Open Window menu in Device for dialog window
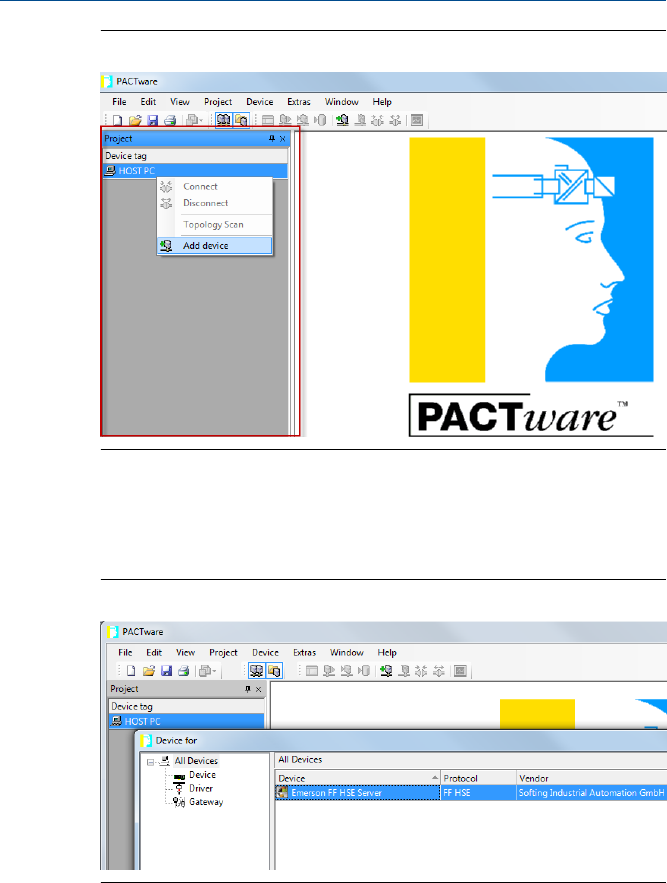Viewport: 667px width, 883px height. (x=346, y=653)
